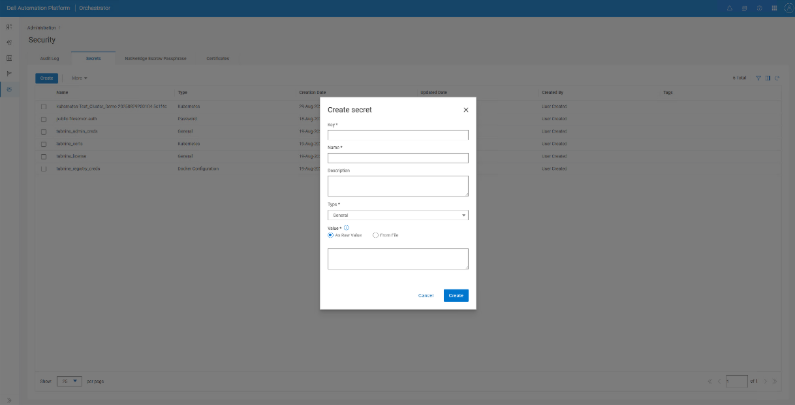The width and height of the screenshot is (795, 405).
Task: Click the filter icon above the table
Action: [758, 78]
